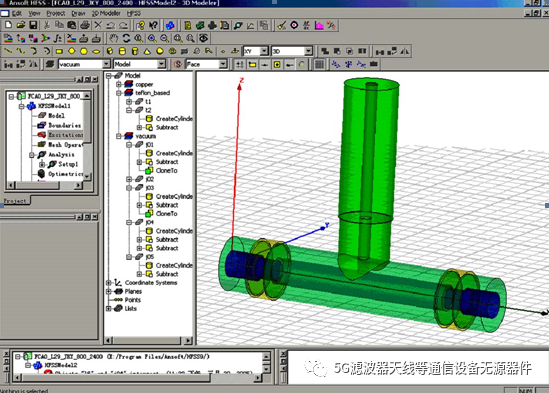Open the XY drawing plane dropdown
Image resolution: width=549 pixels, height=393 pixels.
[264, 51]
